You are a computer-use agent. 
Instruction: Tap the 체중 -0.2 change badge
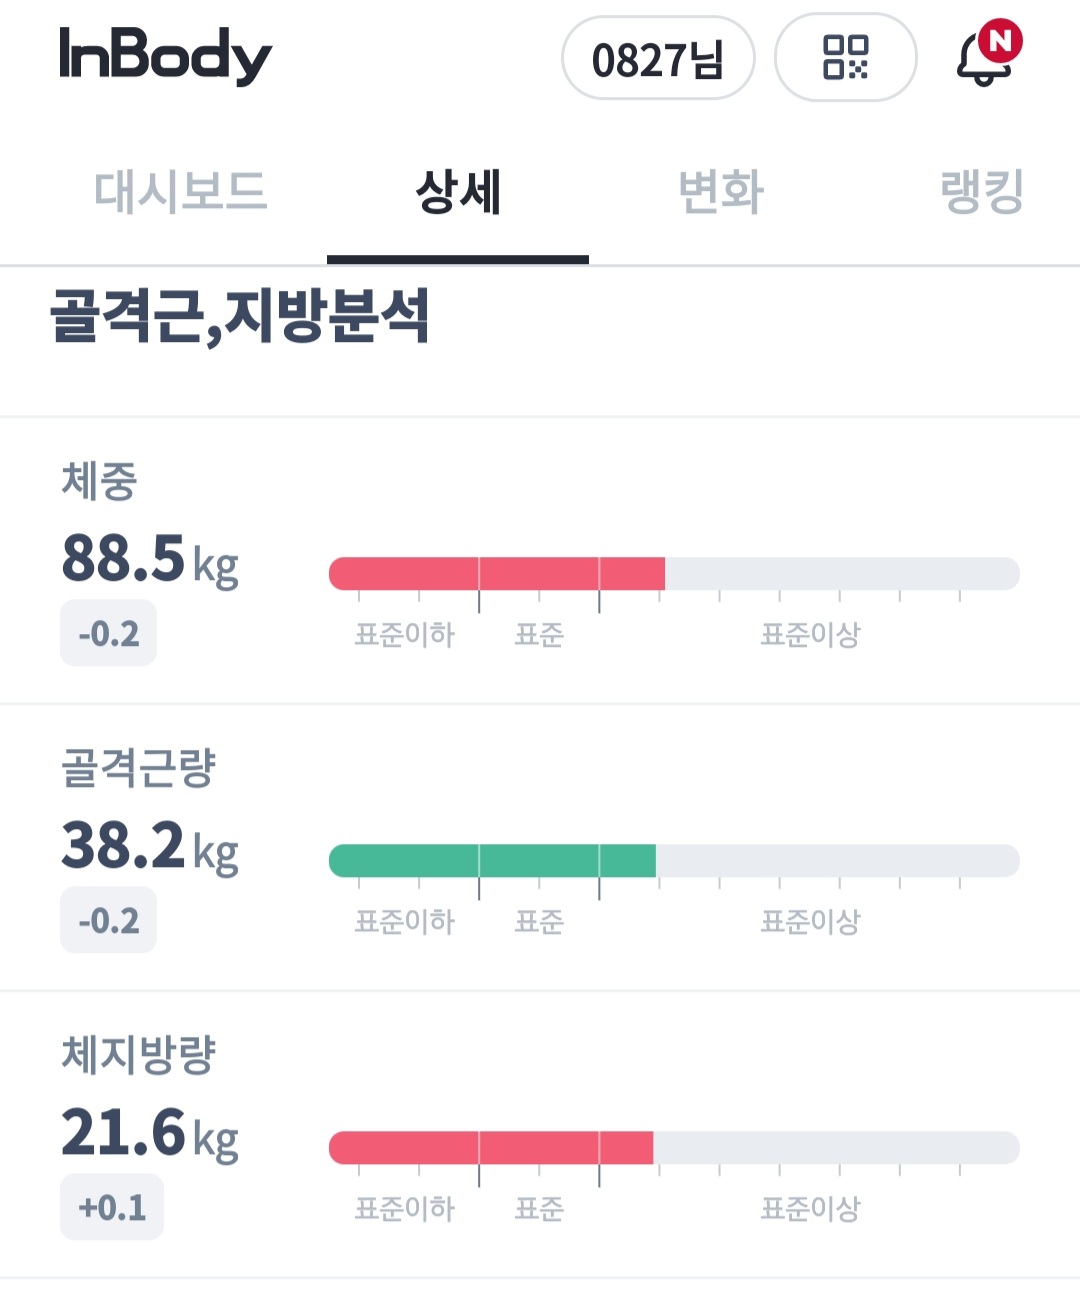point(109,633)
